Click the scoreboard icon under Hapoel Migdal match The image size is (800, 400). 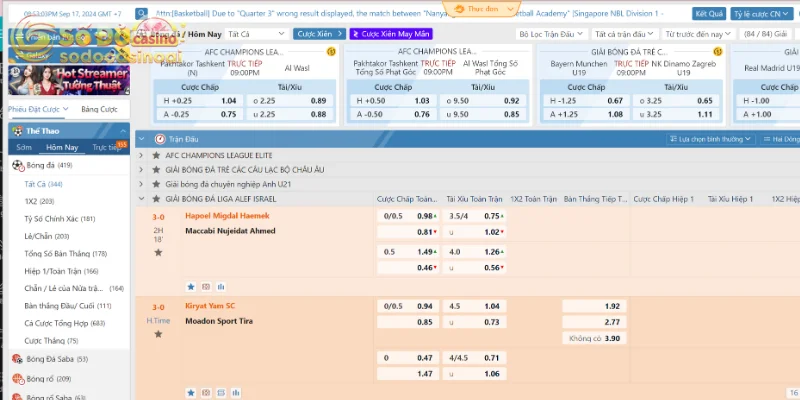(205, 286)
